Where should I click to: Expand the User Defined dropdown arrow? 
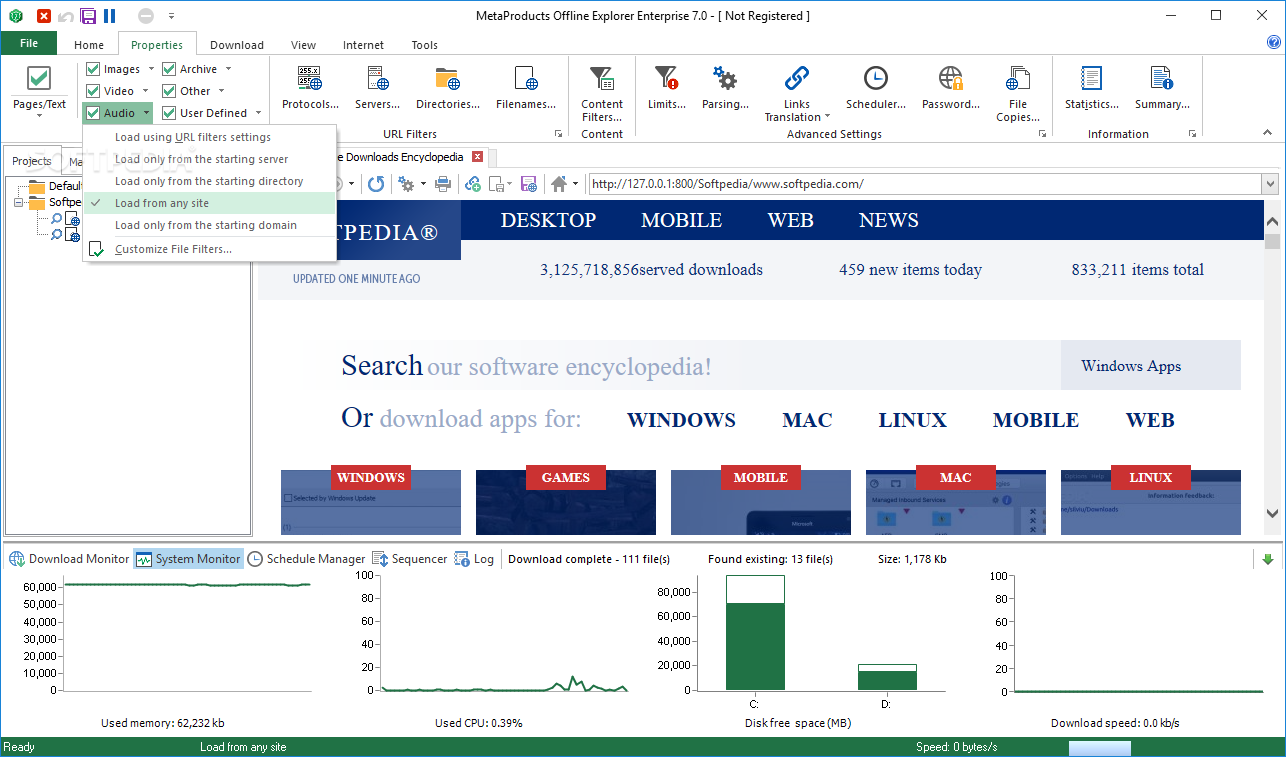pos(258,113)
